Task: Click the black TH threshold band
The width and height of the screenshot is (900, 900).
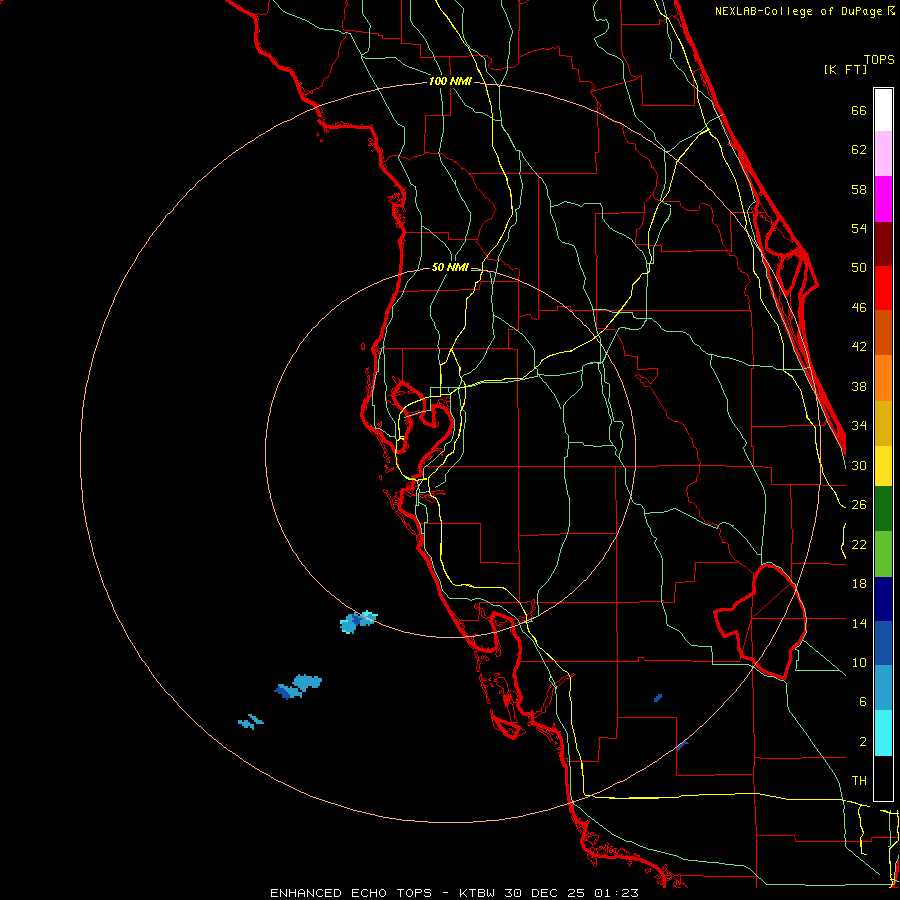Action: 883,778
